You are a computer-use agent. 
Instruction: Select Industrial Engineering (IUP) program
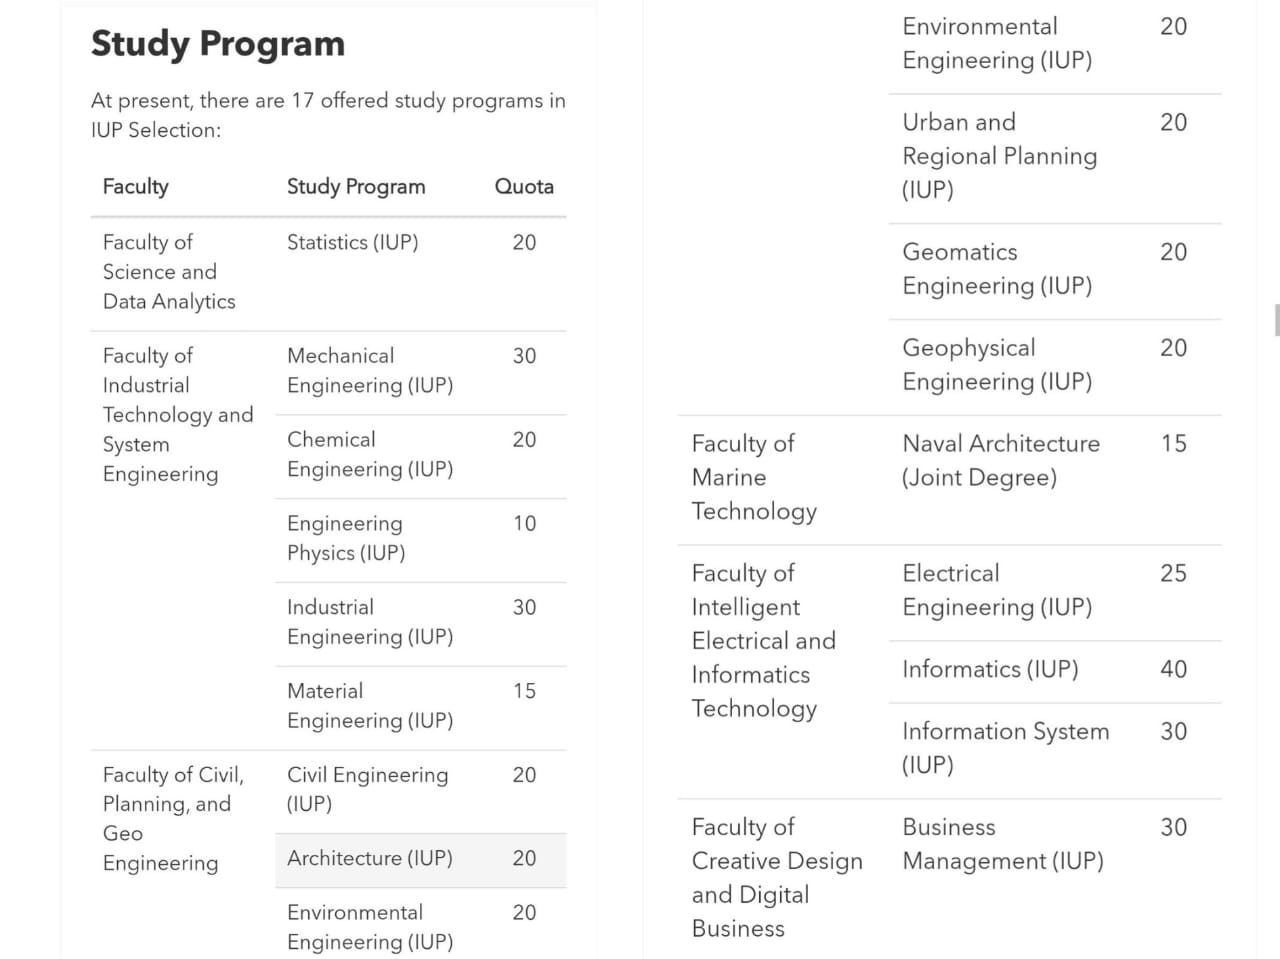pyautogui.click(x=369, y=622)
